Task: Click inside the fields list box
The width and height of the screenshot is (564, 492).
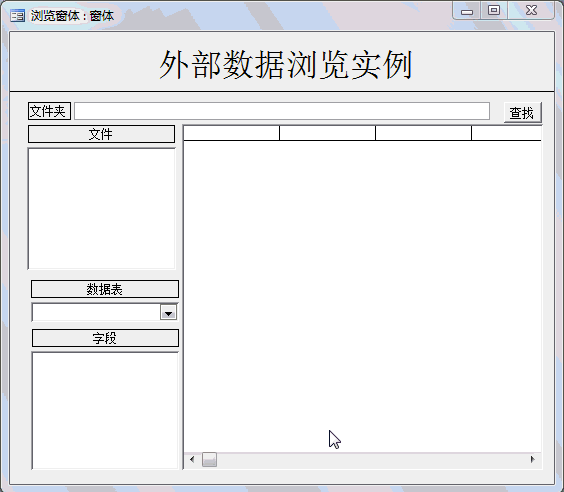Action: (x=105, y=411)
